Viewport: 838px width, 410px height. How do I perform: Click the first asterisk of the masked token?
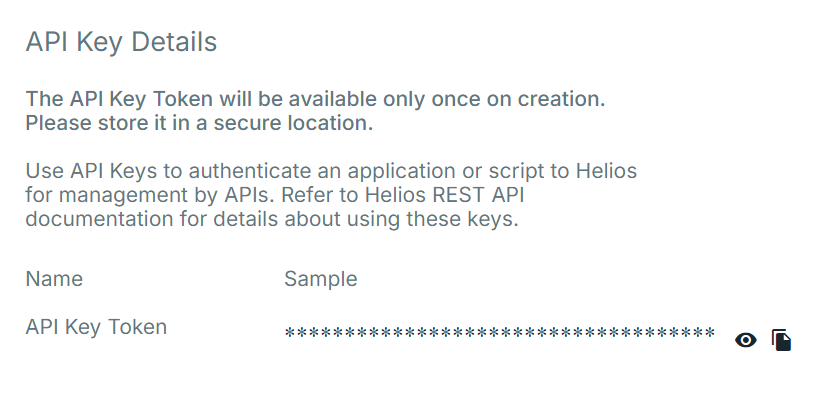[290, 334]
